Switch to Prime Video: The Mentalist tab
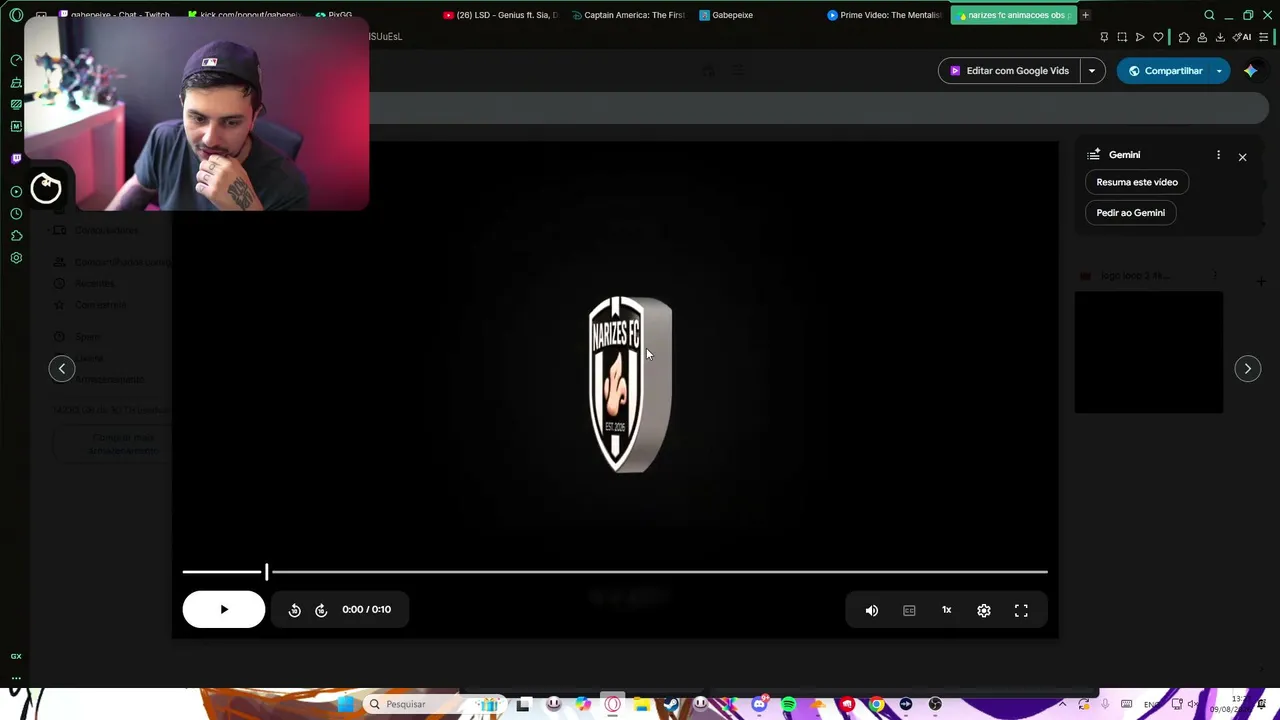 [x=885, y=15]
